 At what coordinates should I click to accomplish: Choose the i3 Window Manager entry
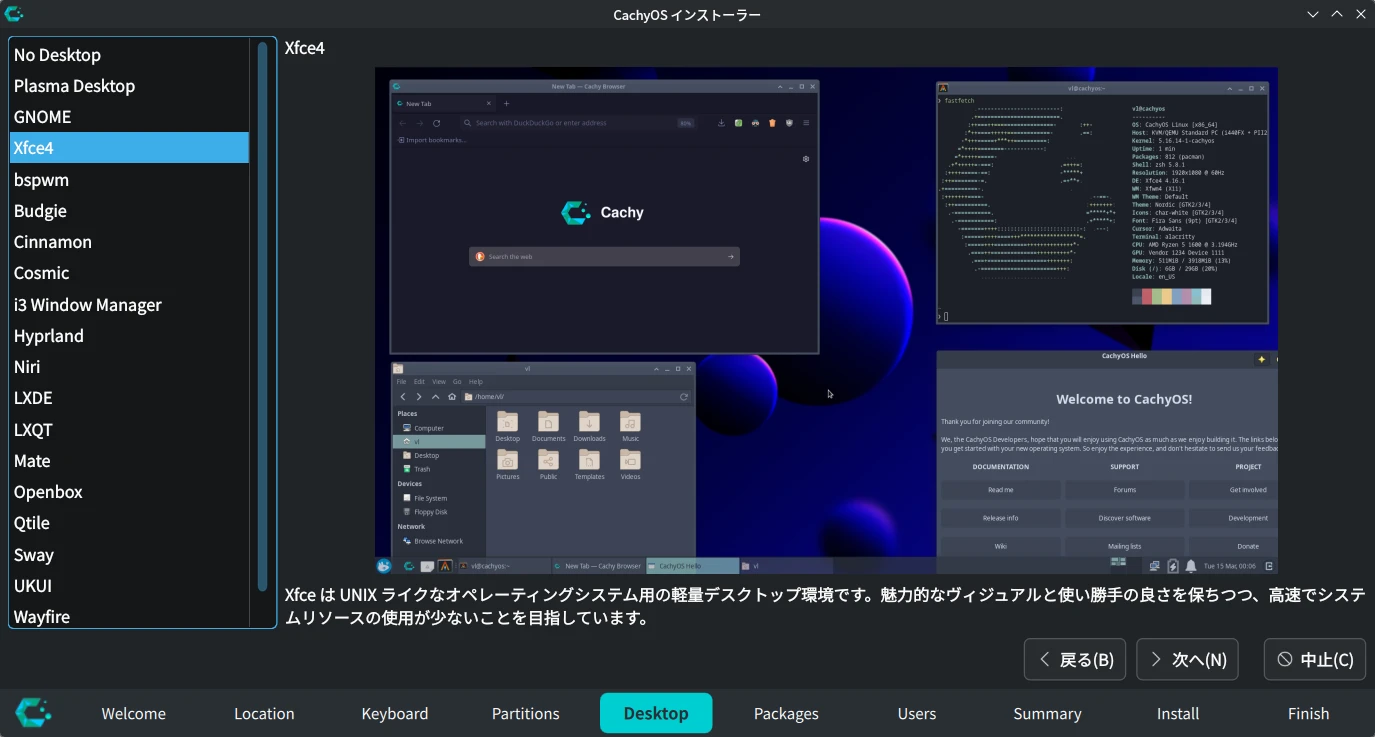coord(88,305)
